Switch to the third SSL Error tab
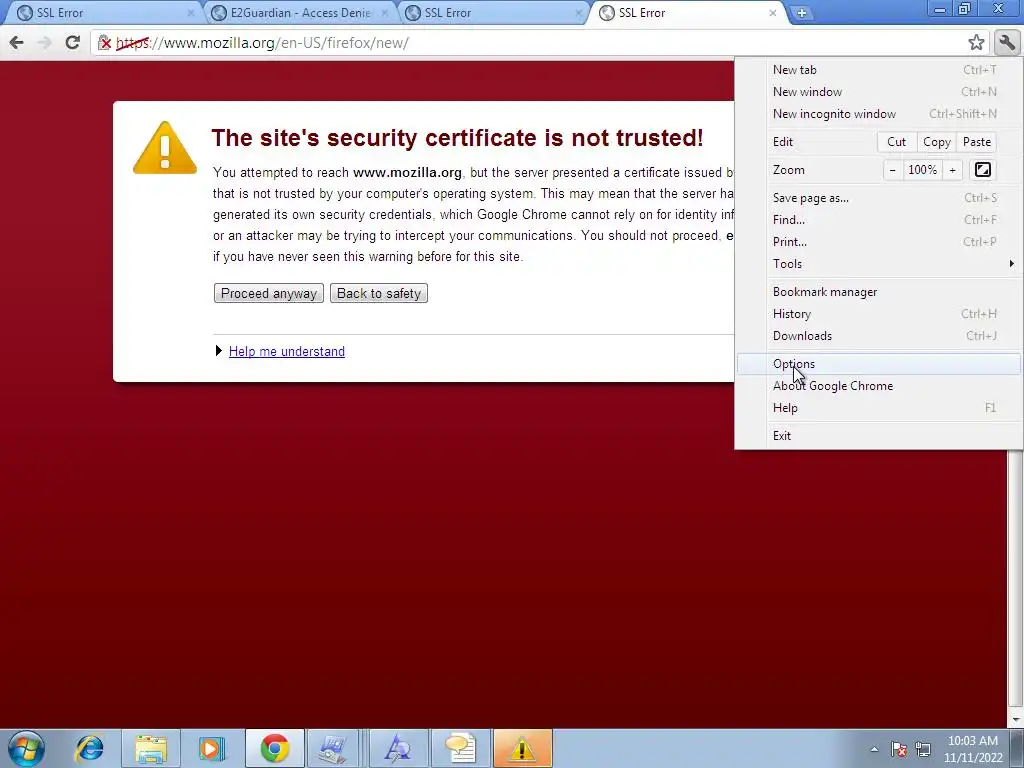 pyautogui.click(x=493, y=12)
